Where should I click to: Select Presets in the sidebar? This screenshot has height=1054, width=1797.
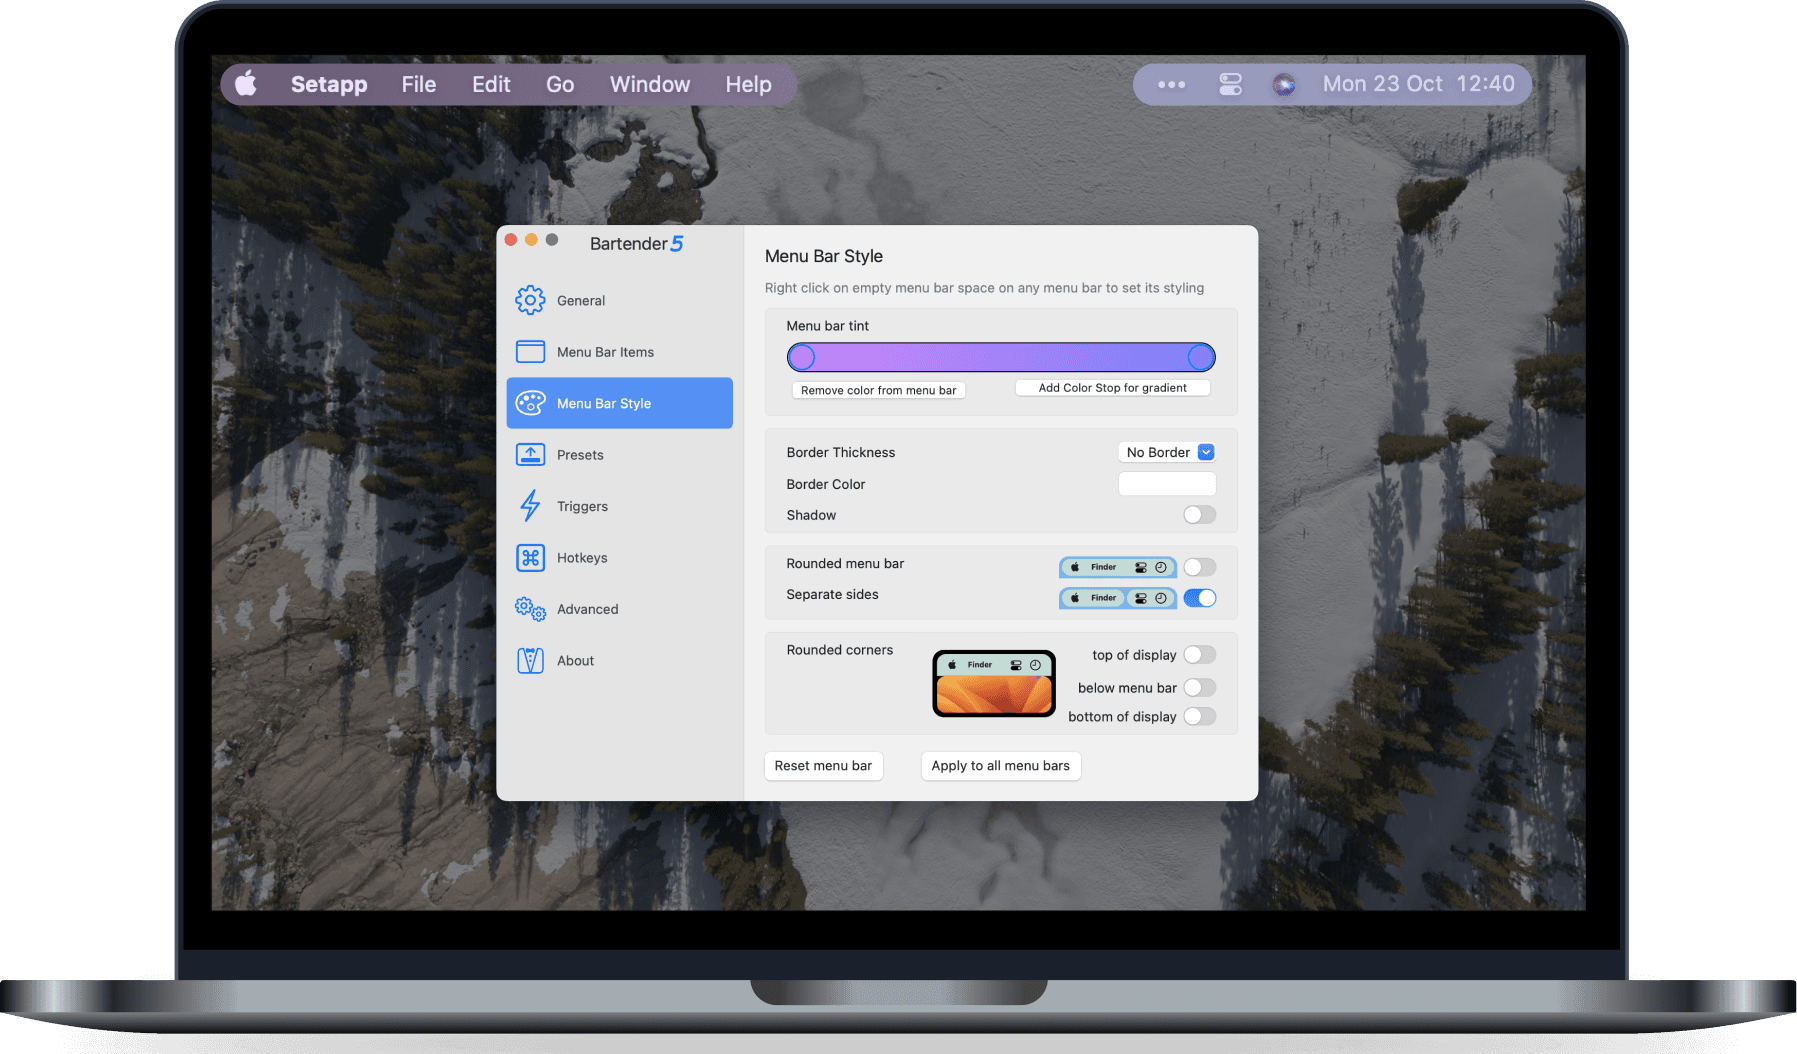(x=620, y=455)
